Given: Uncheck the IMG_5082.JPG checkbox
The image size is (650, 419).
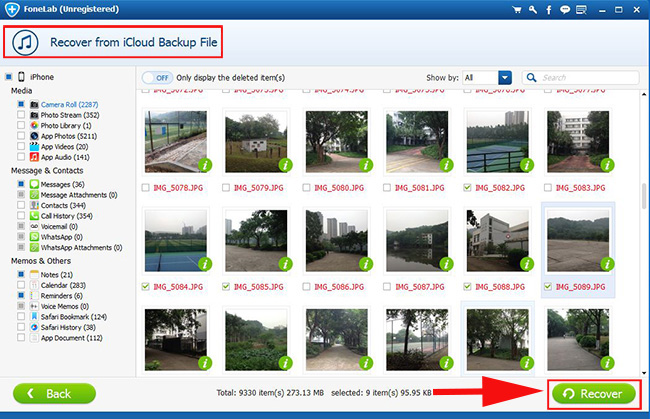Looking at the screenshot, I should pos(467,188).
